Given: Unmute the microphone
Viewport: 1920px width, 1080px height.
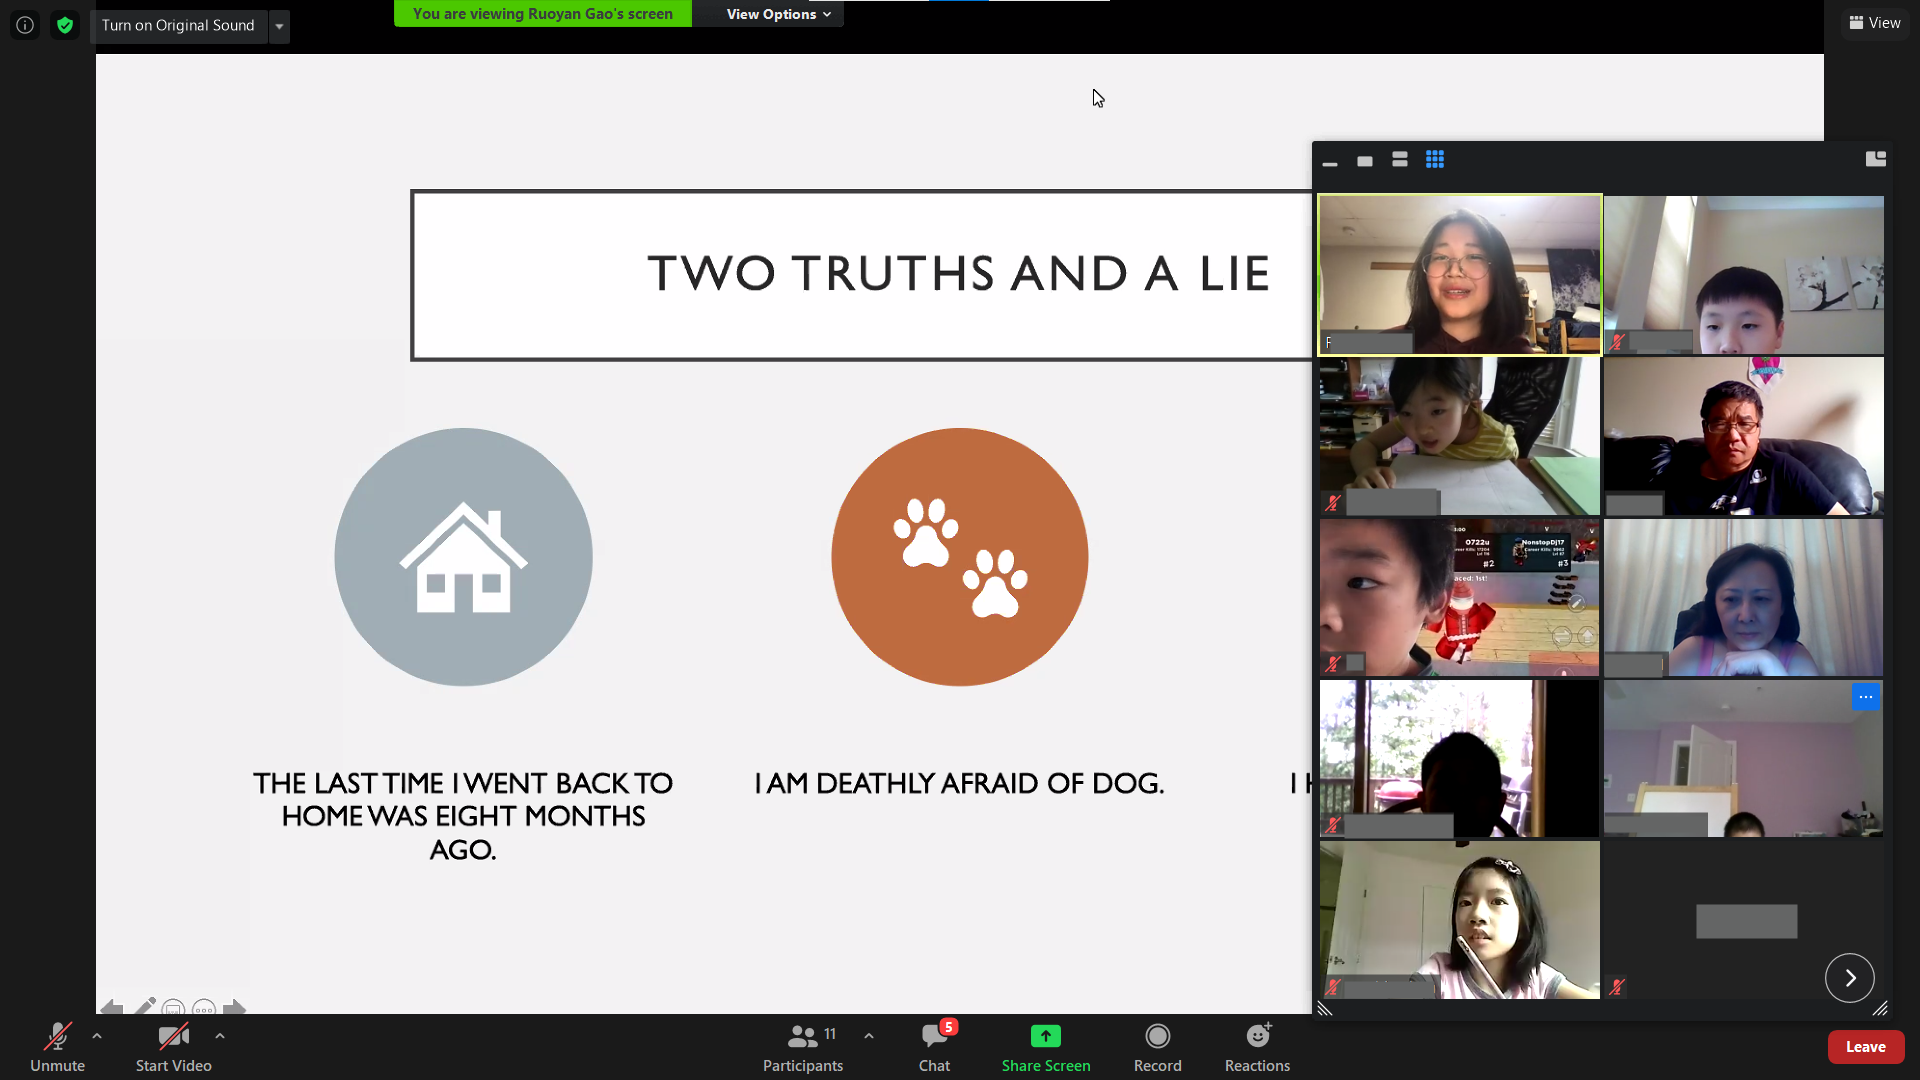Looking at the screenshot, I should [57, 1046].
